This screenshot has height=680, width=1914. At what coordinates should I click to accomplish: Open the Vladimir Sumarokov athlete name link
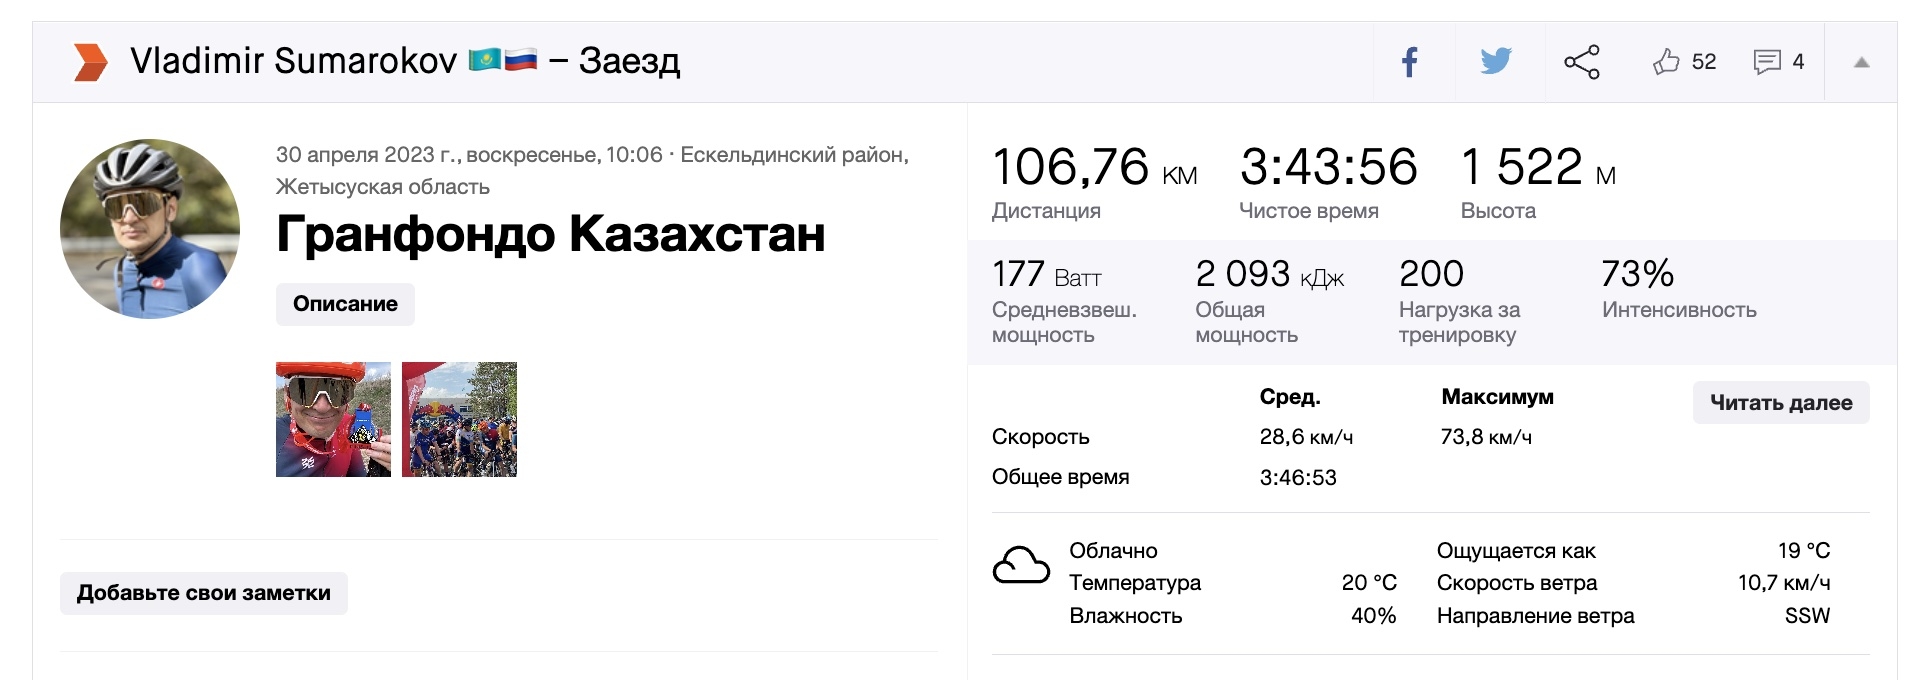pos(293,61)
